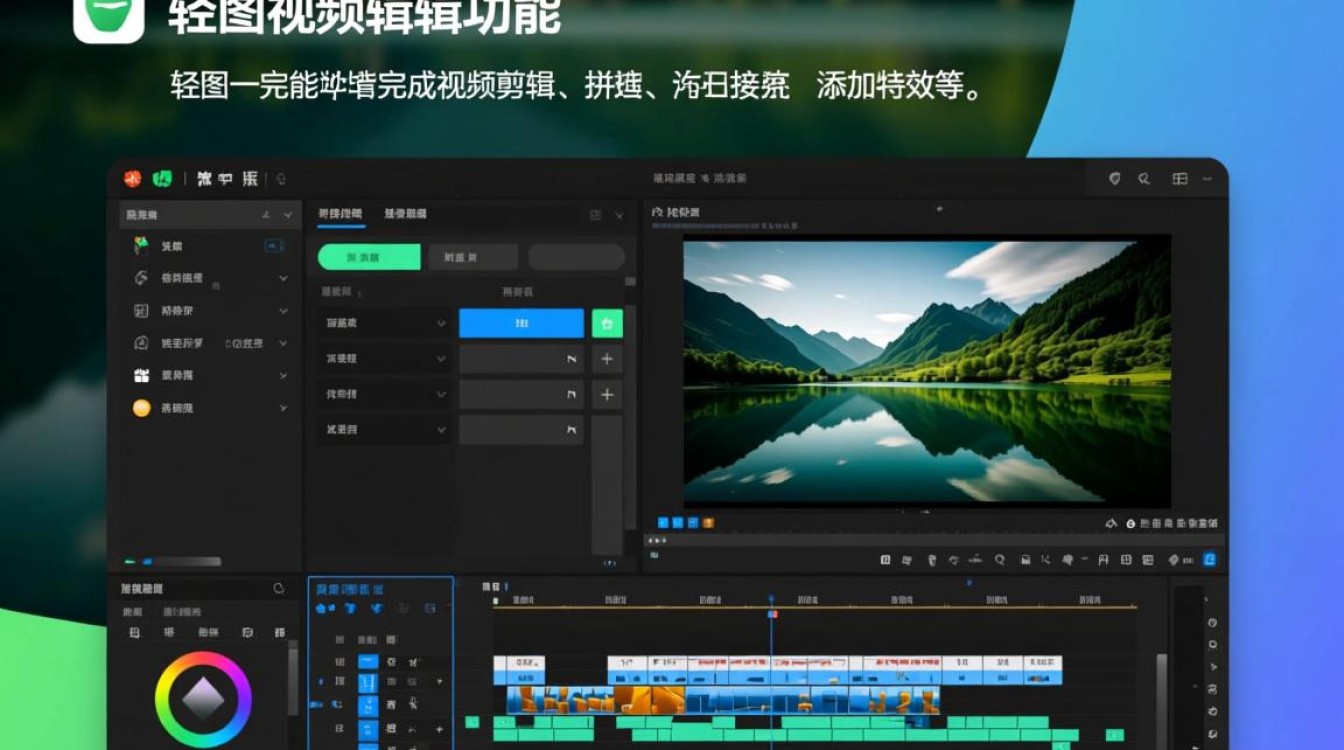Pick a hue on the color wheel
1344x750 pixels.
point(204,699)
